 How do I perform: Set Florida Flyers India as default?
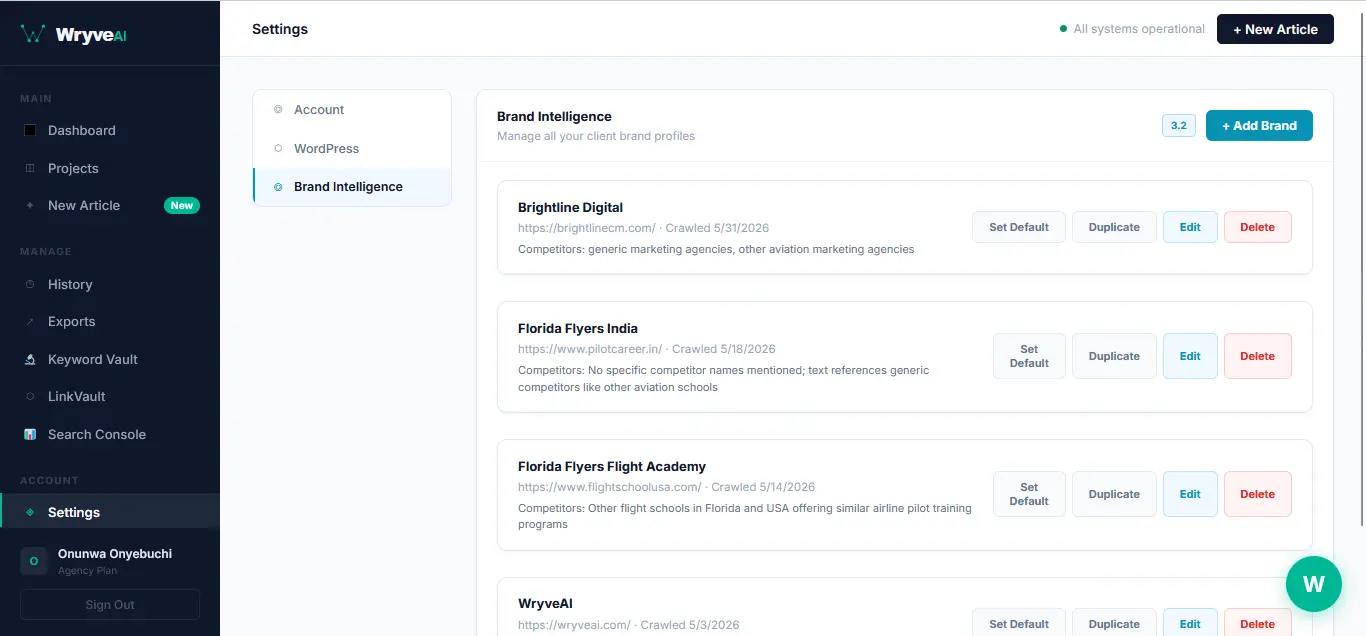[x=1029, y=356]
